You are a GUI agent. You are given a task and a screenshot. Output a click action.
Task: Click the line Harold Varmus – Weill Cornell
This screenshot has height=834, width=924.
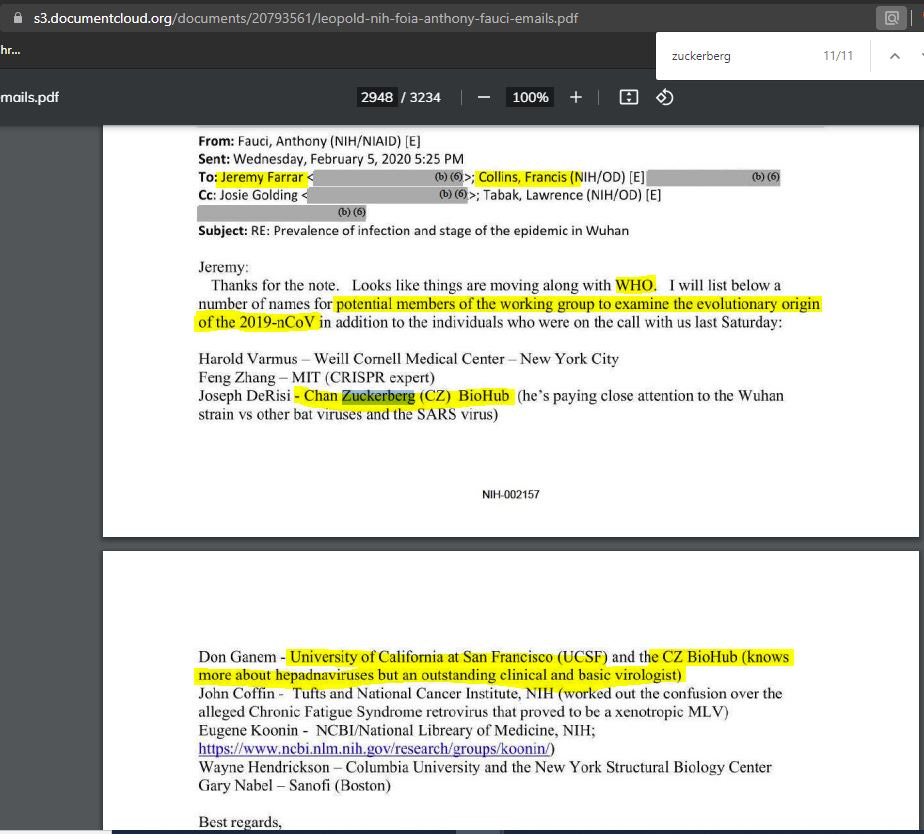408,359
